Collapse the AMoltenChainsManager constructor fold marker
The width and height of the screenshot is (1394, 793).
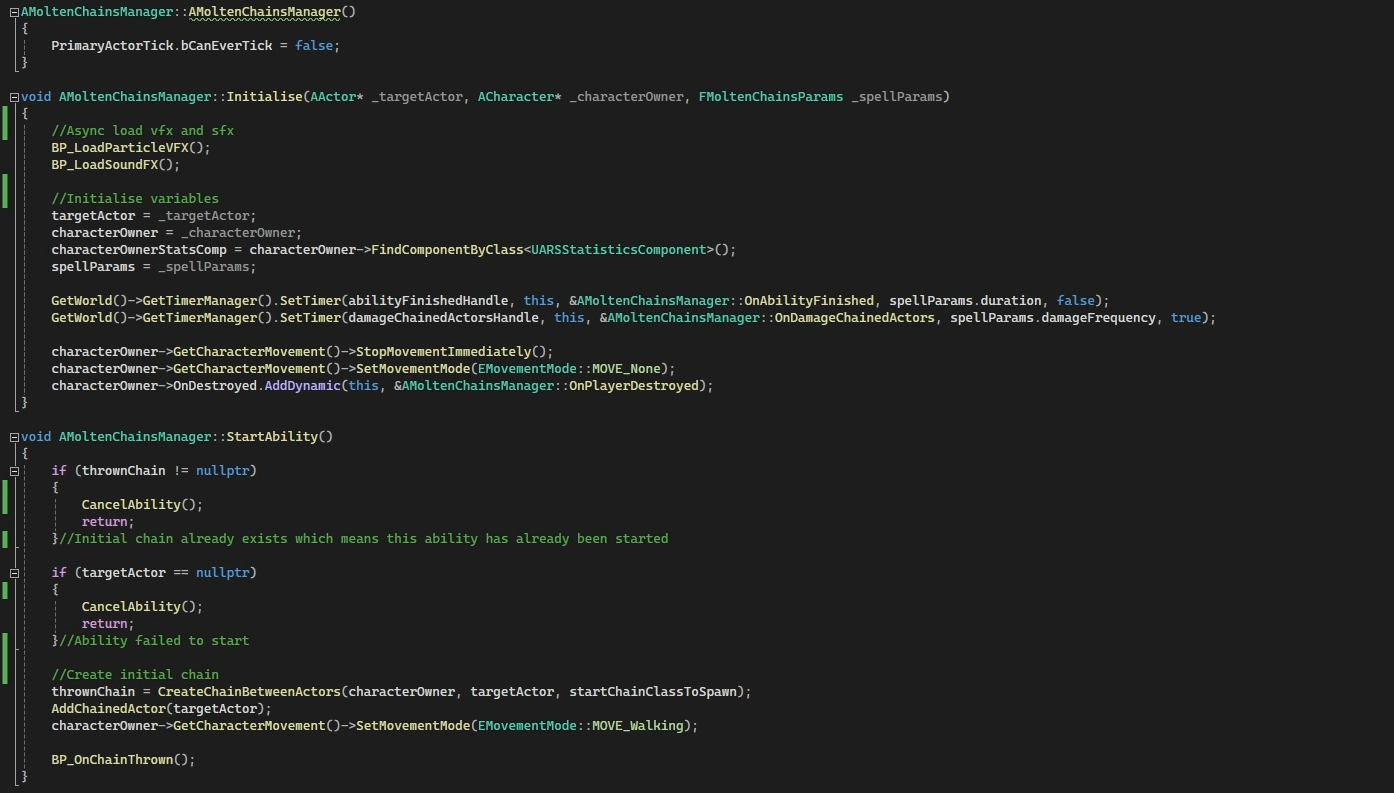pos(14,12)
